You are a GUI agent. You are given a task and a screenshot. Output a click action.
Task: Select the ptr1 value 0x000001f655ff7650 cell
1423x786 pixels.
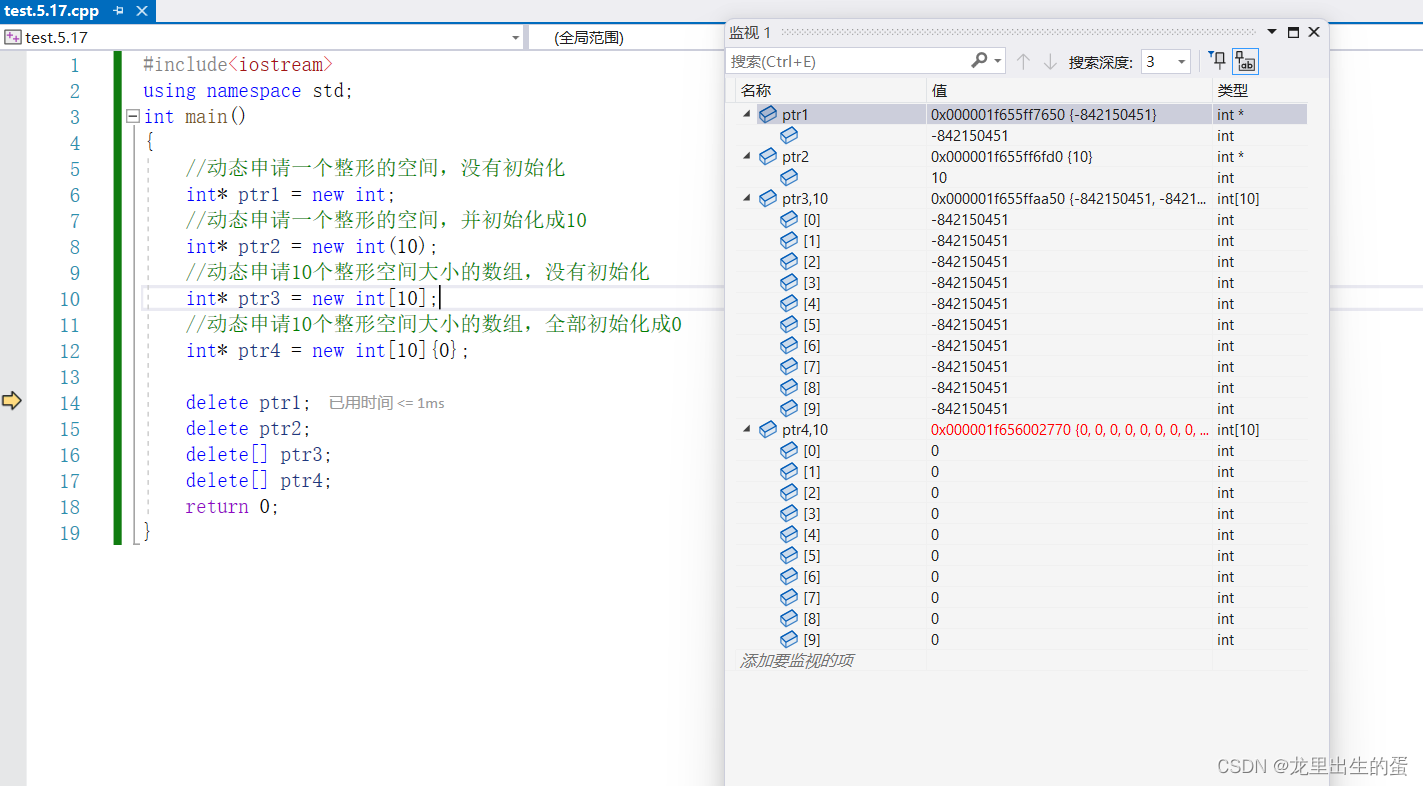coord(1069,114)
